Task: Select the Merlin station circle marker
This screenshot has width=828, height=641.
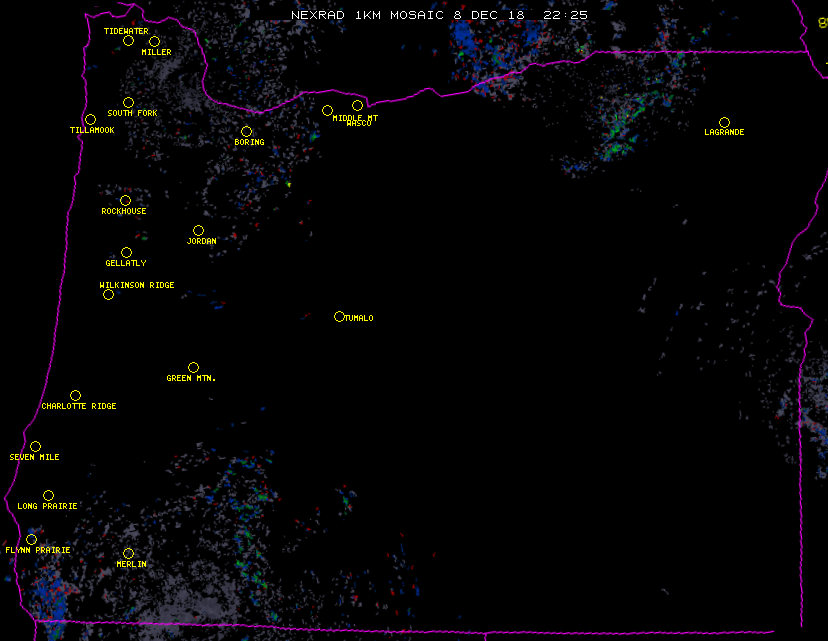Action: [128, 553]
